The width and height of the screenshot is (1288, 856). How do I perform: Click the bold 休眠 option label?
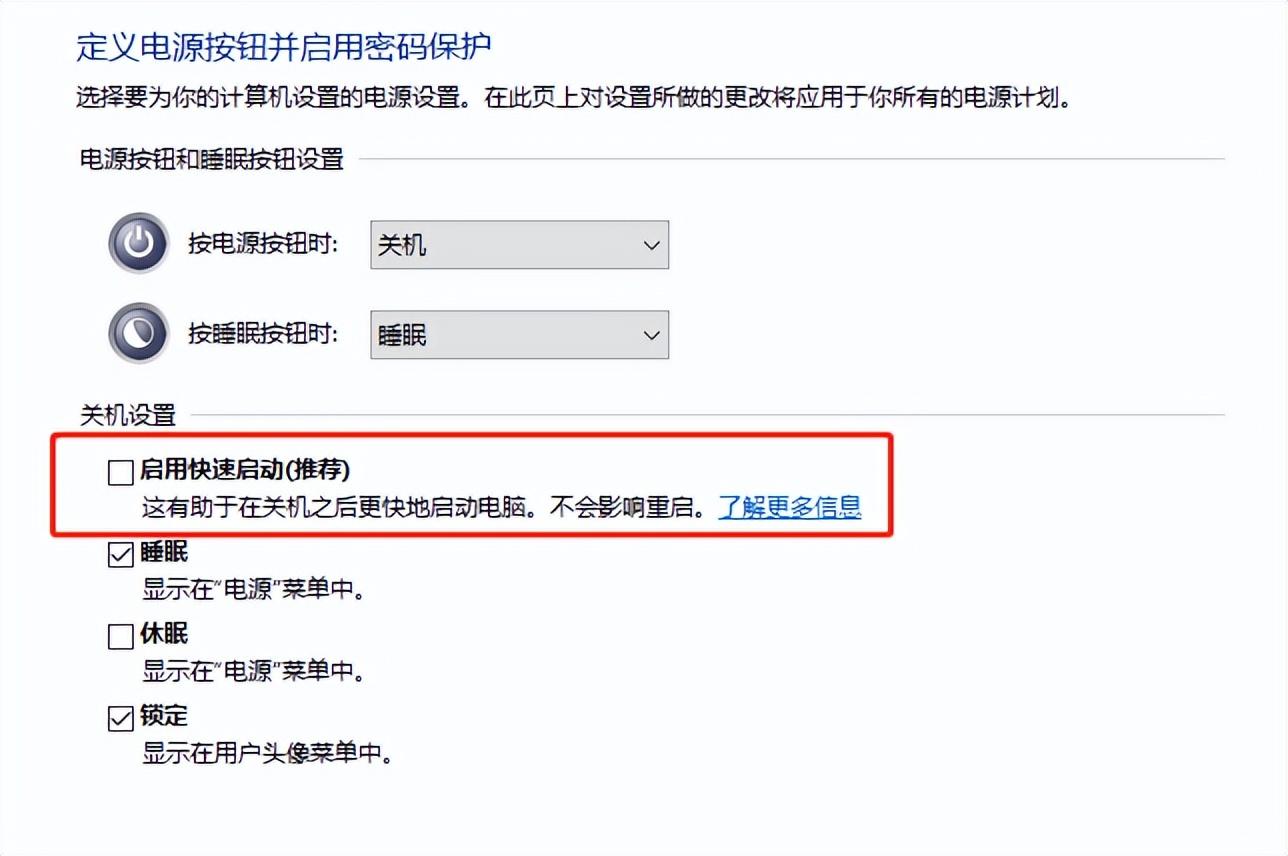coord(164,634)
